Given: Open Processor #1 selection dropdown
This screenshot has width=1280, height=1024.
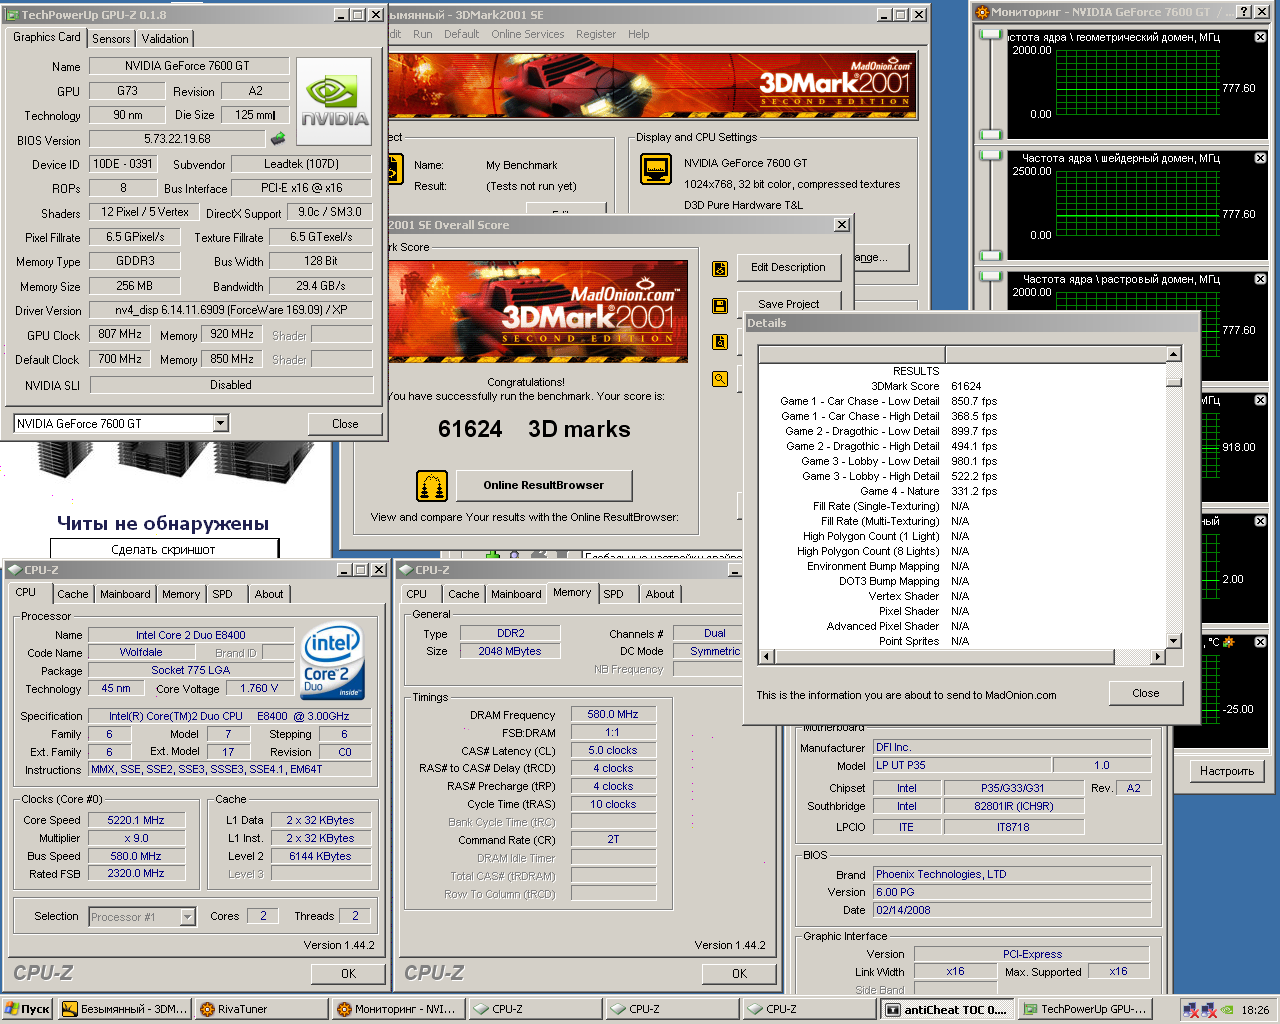Looking at the screenshot, I should click(187, 917).
